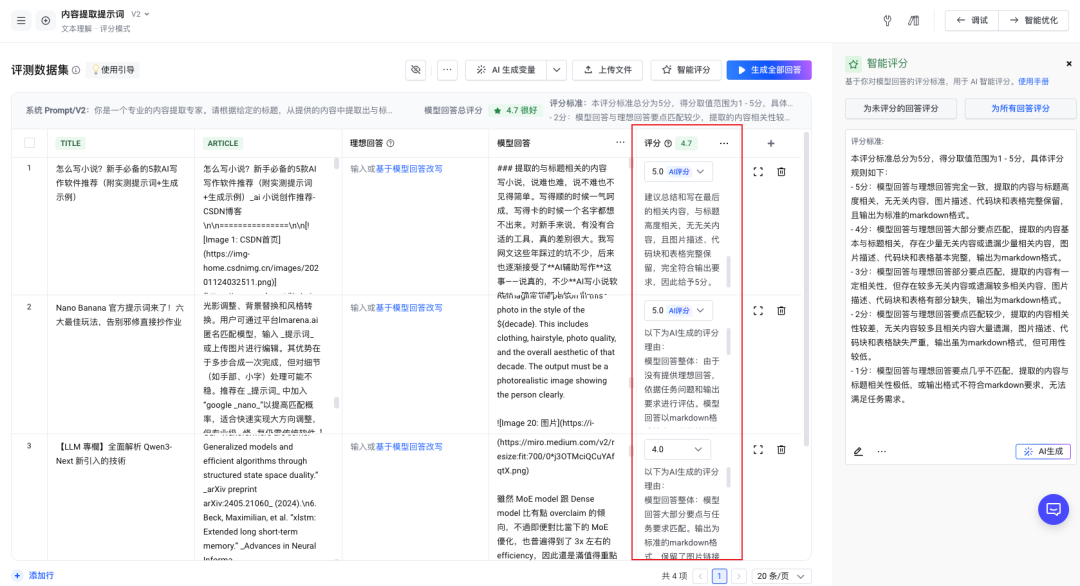Open the hamburger menu at top left

[x=21, y=20]
